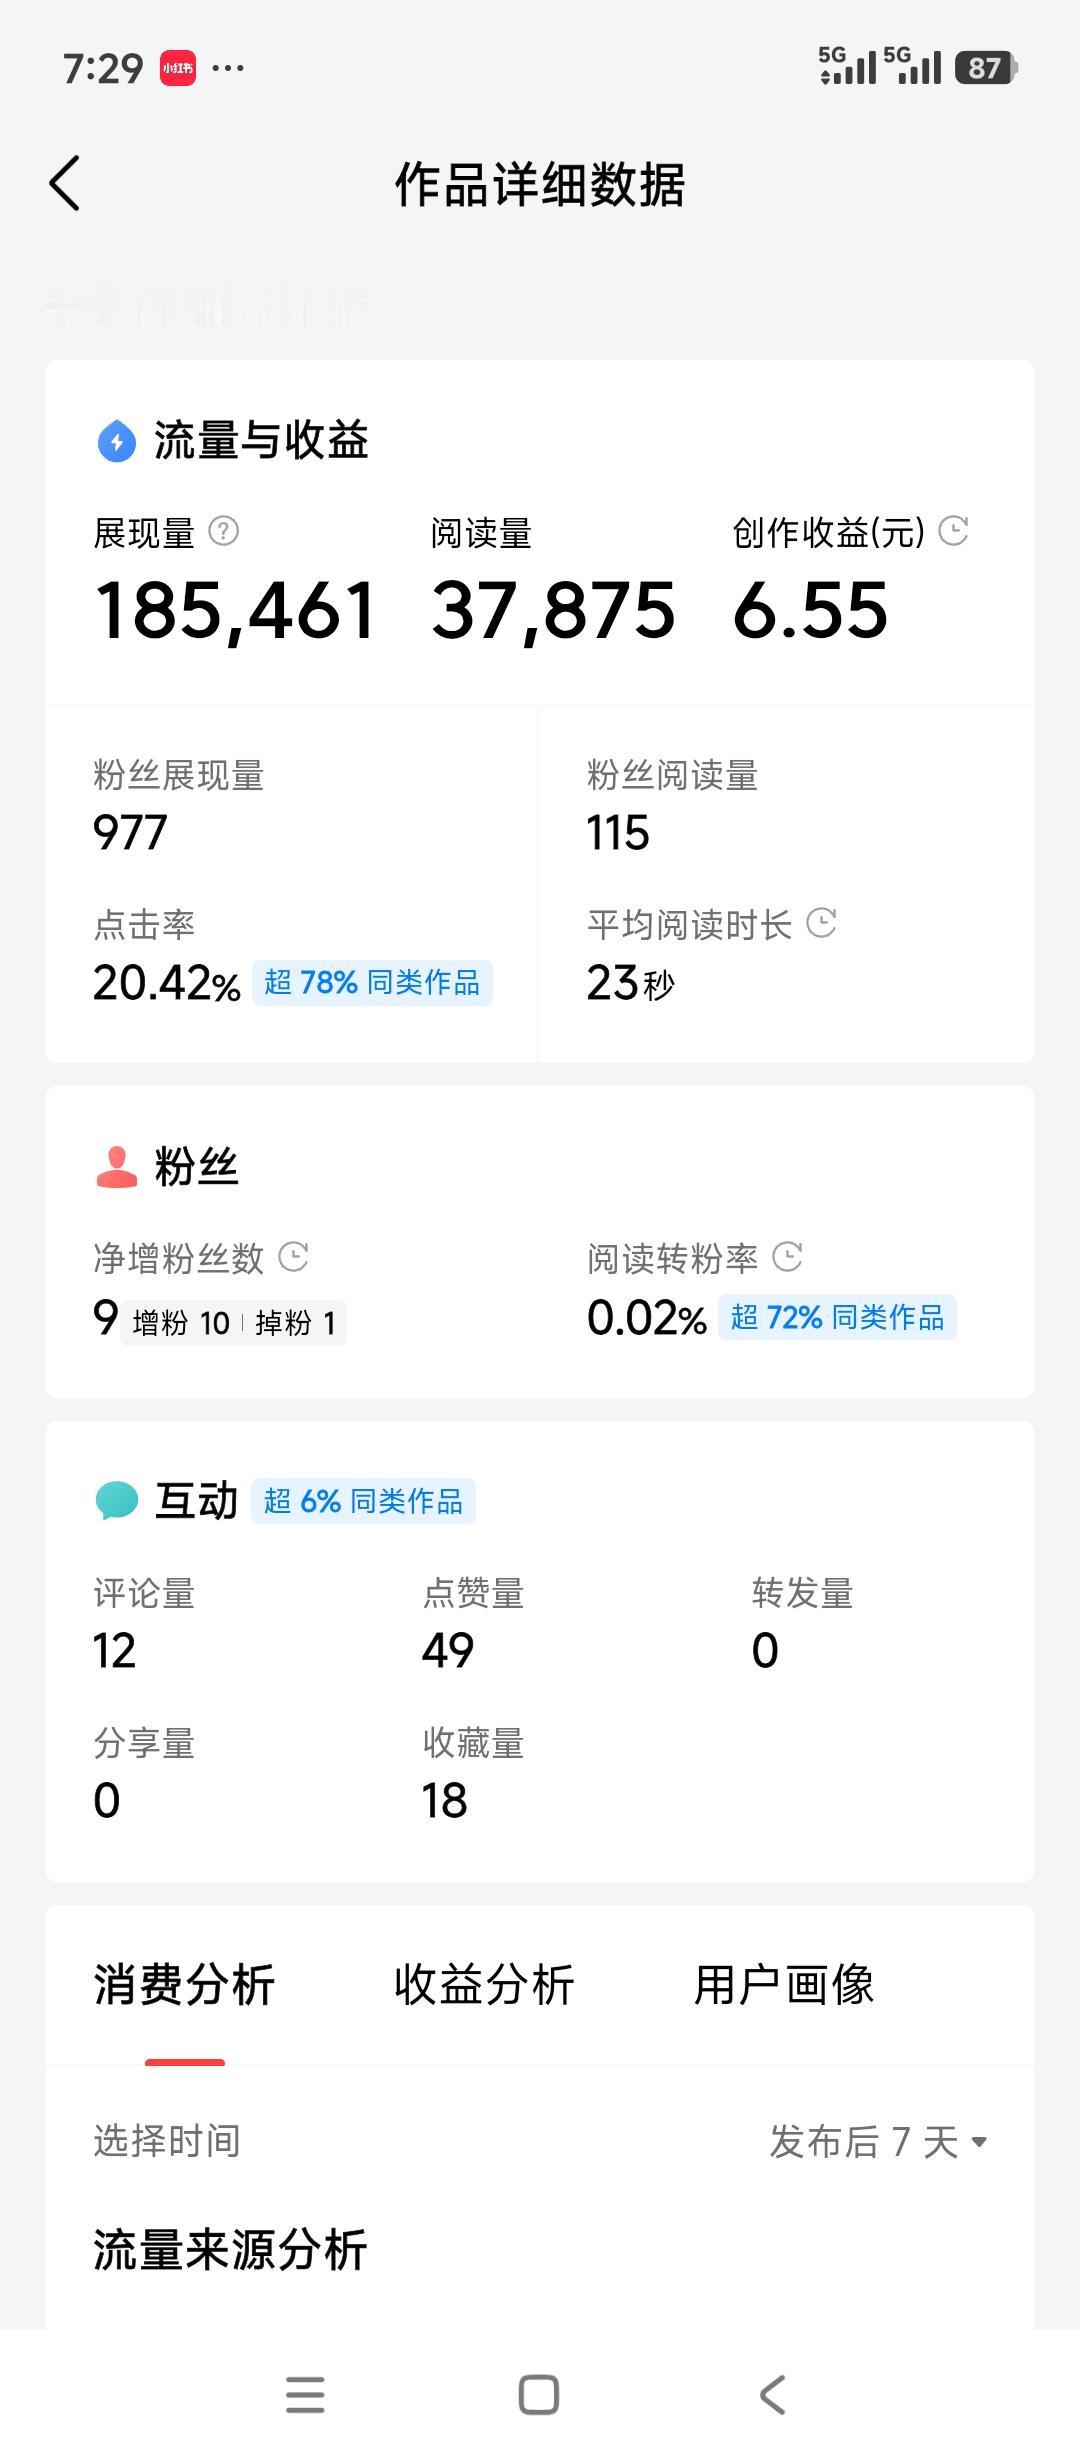This screenshot has width=1080, height=2460.
Task: Tap the 超 6% 同类作品 interaction badge
Action: coord(363,1501)
